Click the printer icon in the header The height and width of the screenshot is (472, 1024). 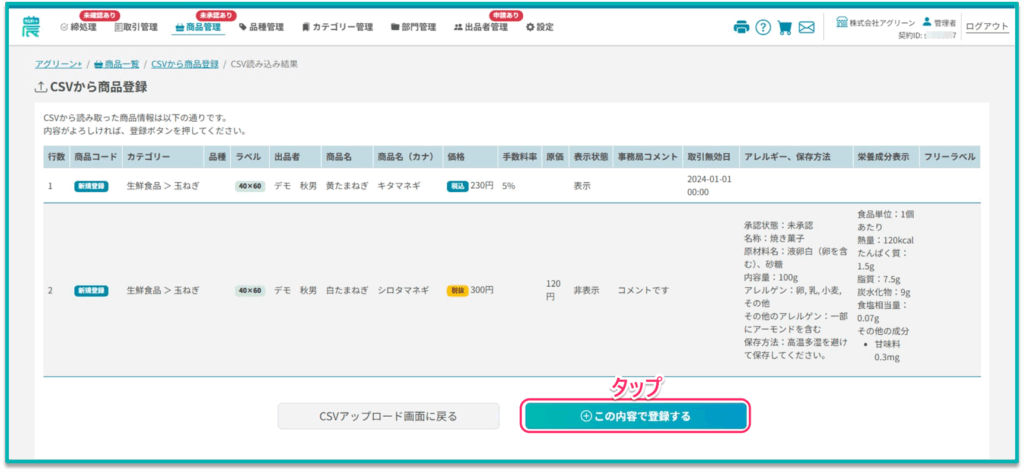pos(741,27)
